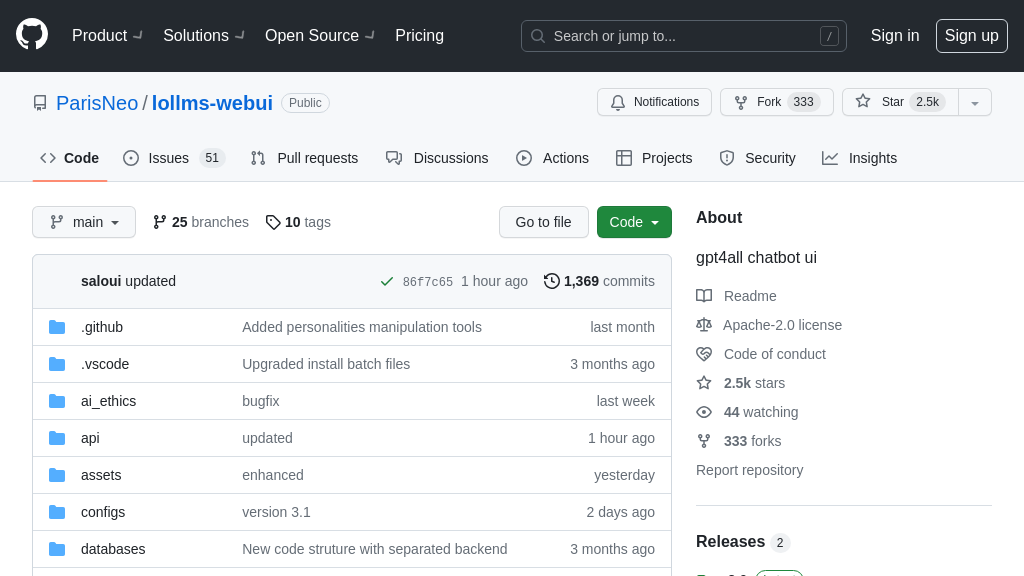Expand the main branch selector

tap(84, 222)
